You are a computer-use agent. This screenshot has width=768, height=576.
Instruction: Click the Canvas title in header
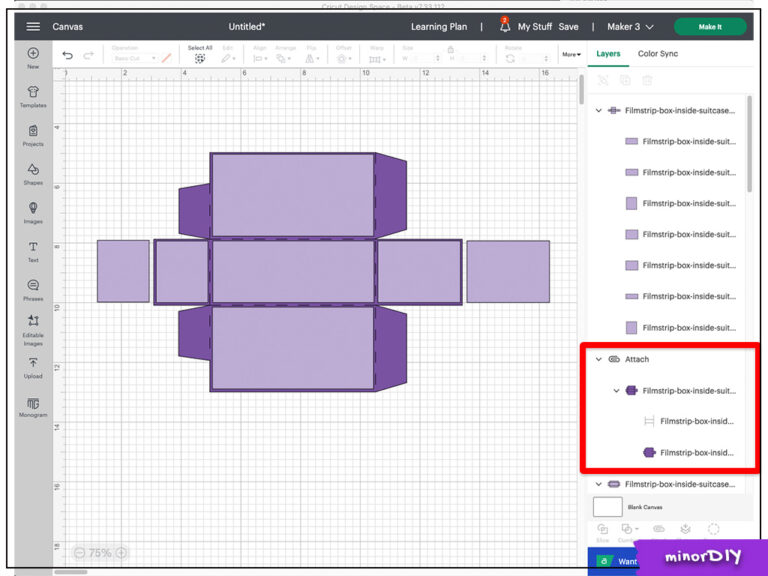[68, 26]
